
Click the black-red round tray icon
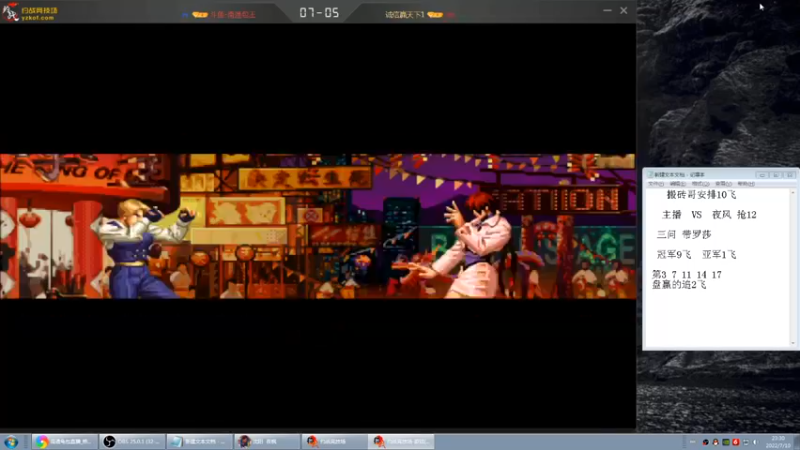point(706,442)
